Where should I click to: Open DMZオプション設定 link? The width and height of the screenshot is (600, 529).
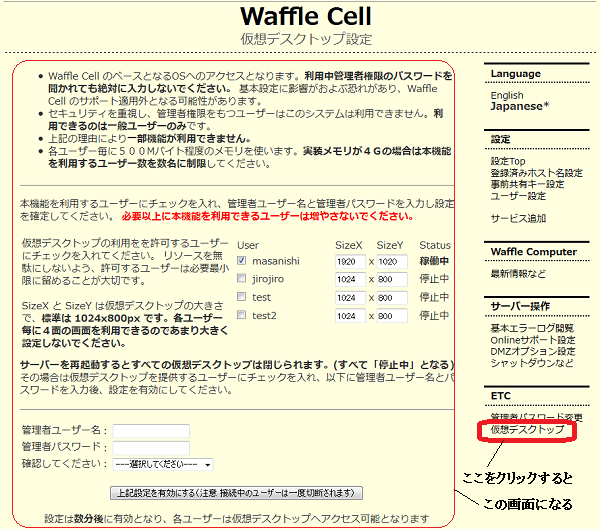point(533,351)
